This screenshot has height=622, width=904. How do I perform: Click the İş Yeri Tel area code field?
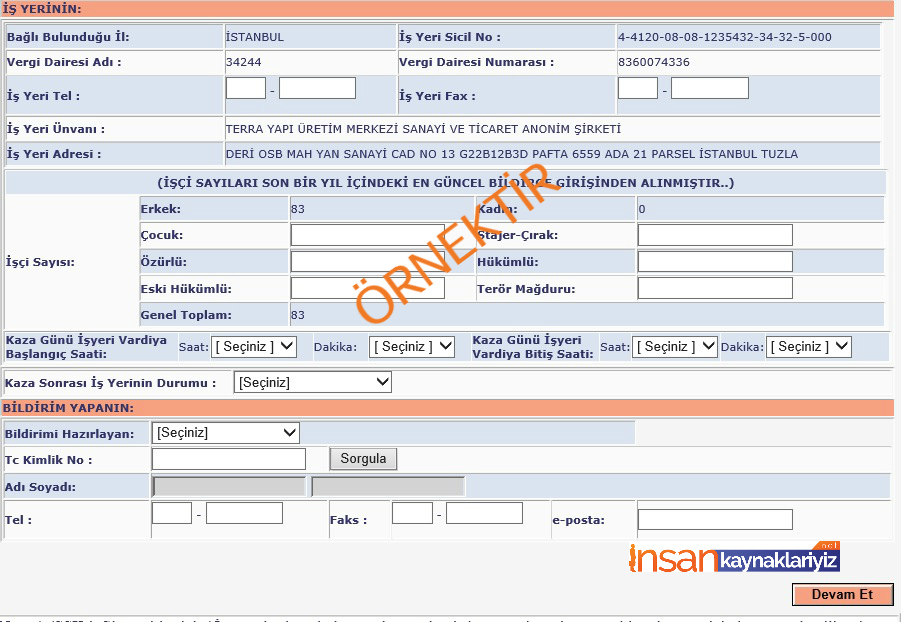(x=246, y=88)
